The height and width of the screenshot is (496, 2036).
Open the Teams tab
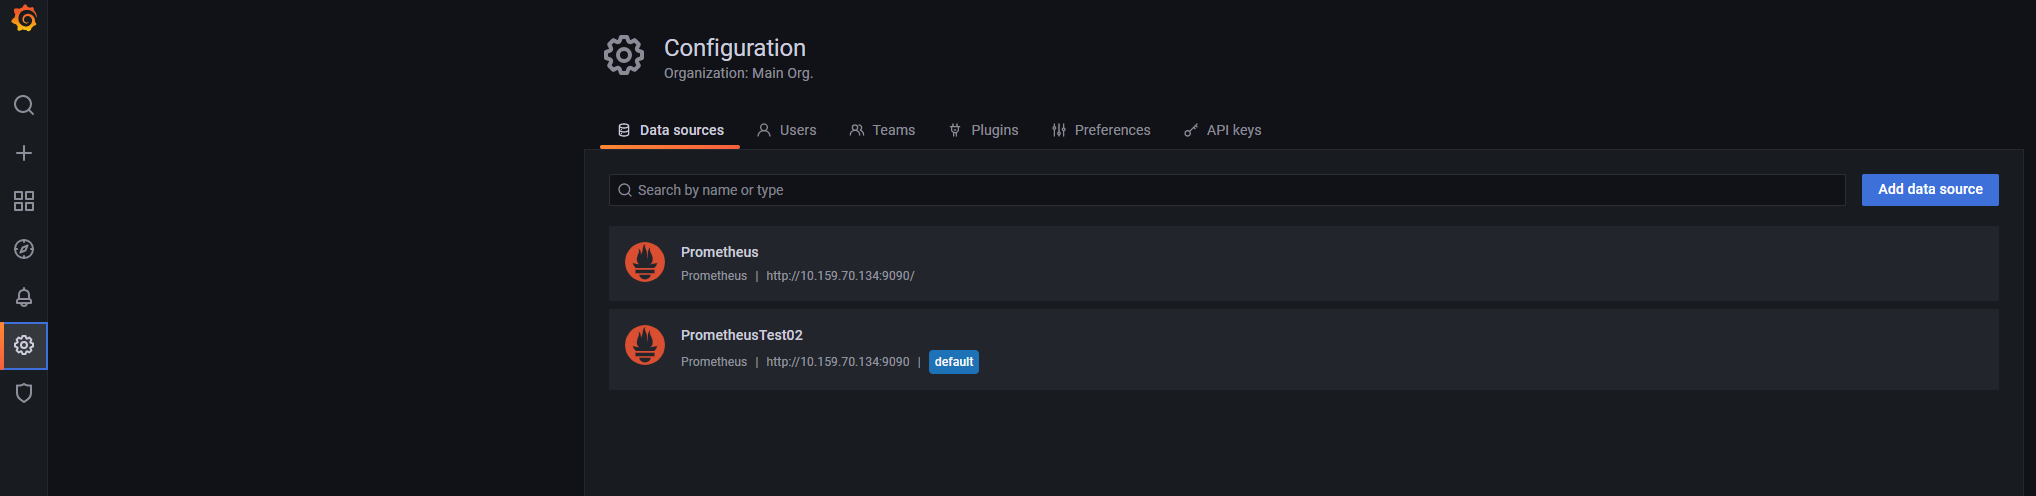[882, 130]
